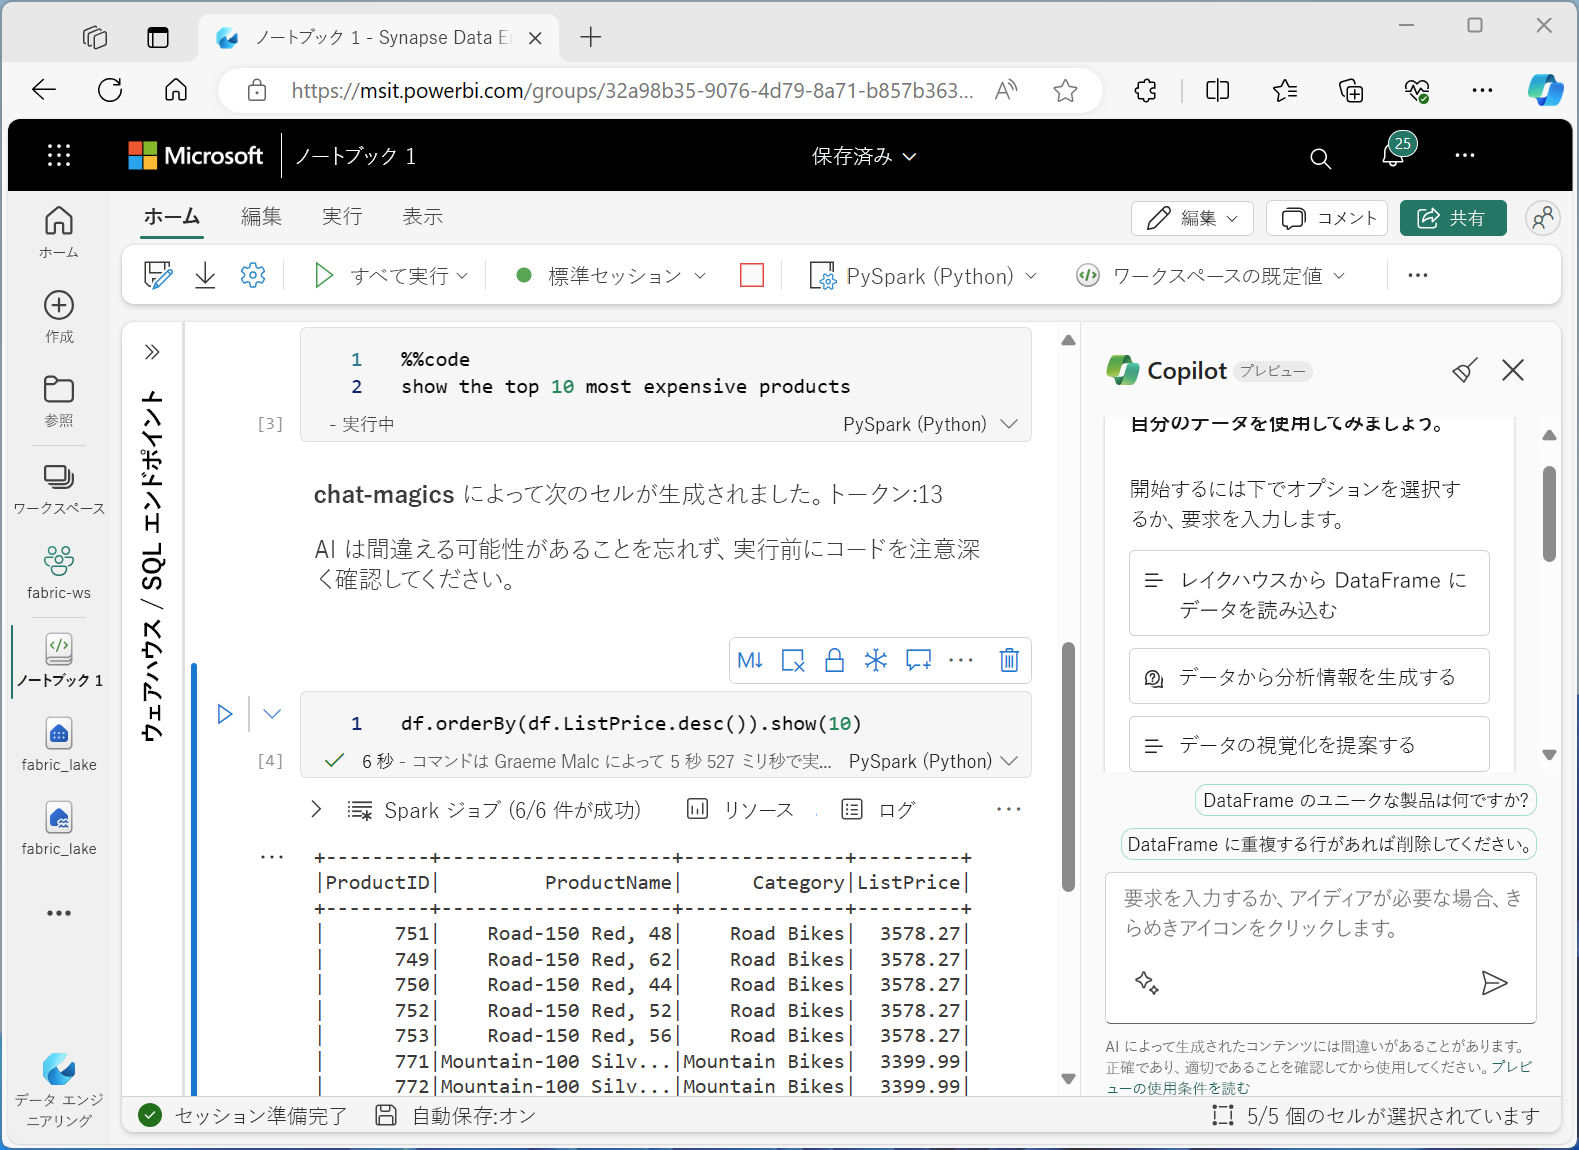1579x1150 pixels.
Task: Open 編集 mode dropdown button
Action: pos(1192,218)
